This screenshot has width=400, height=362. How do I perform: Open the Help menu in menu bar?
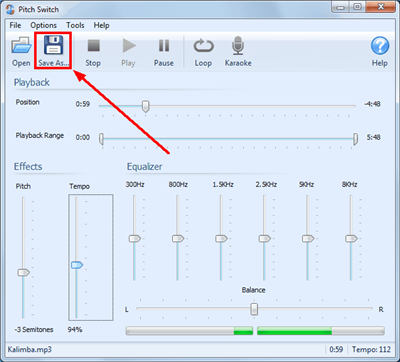tap(101, 25)
